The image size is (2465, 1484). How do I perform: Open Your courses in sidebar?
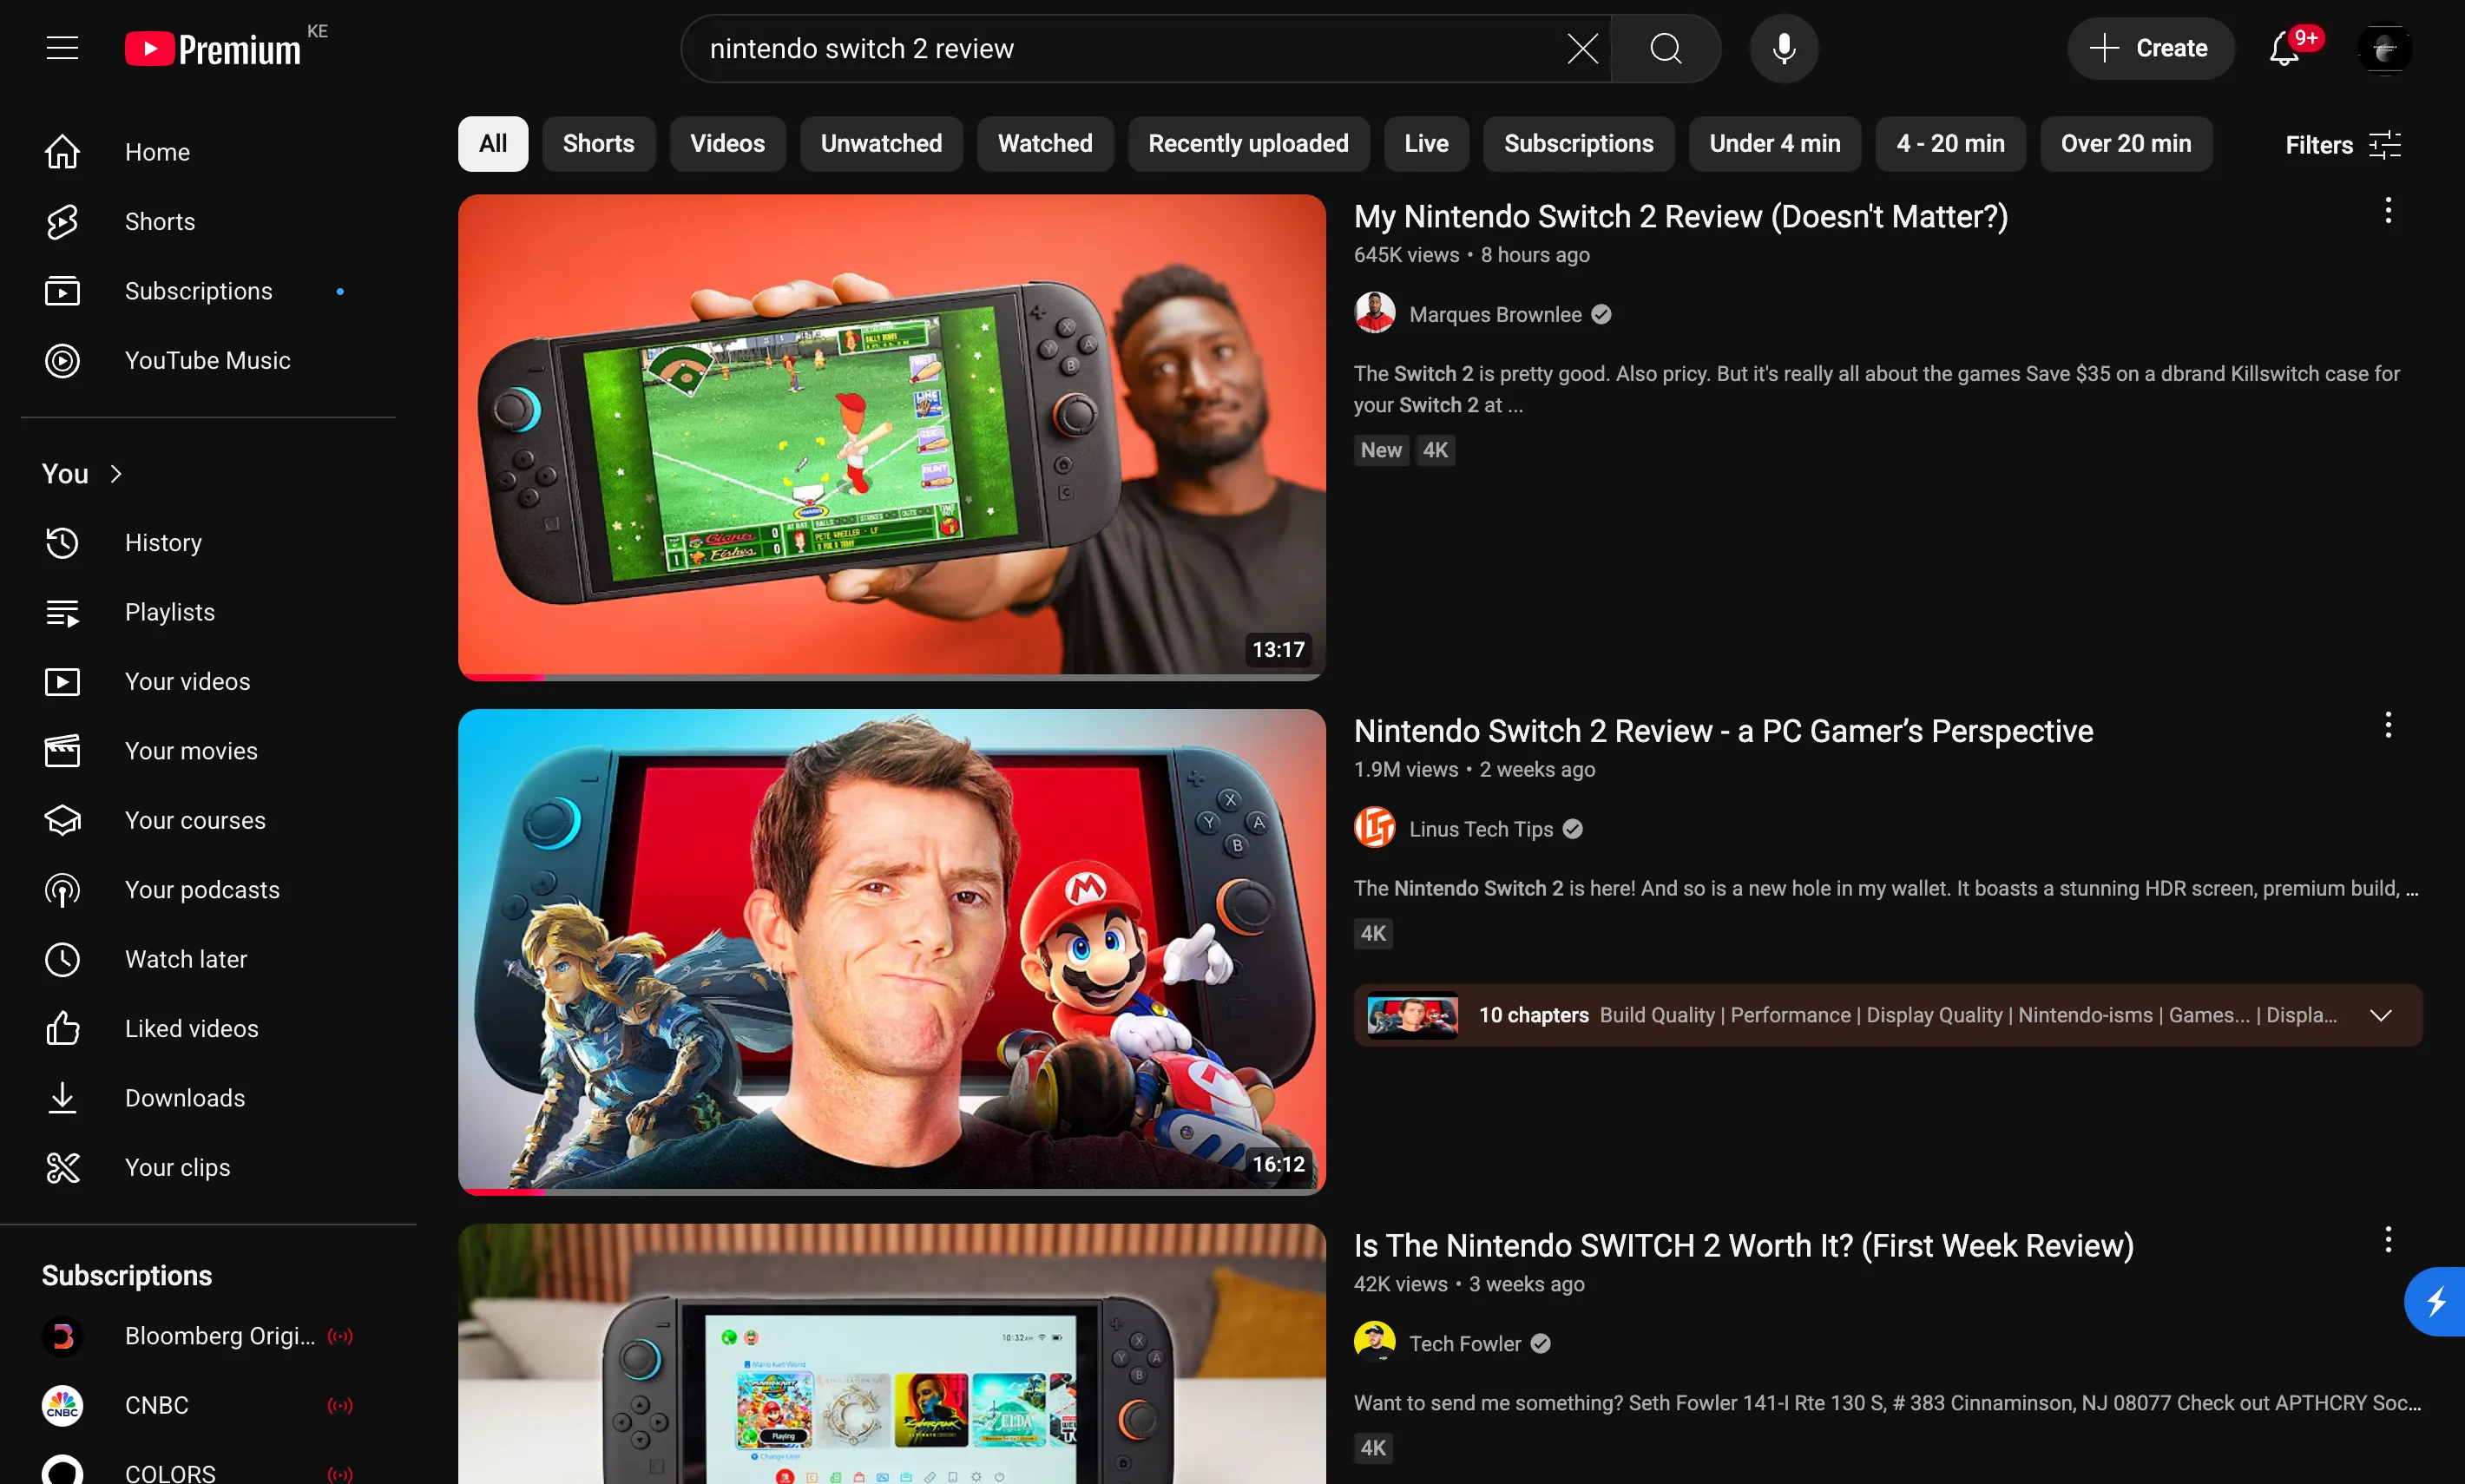click(x=208, y=821)
